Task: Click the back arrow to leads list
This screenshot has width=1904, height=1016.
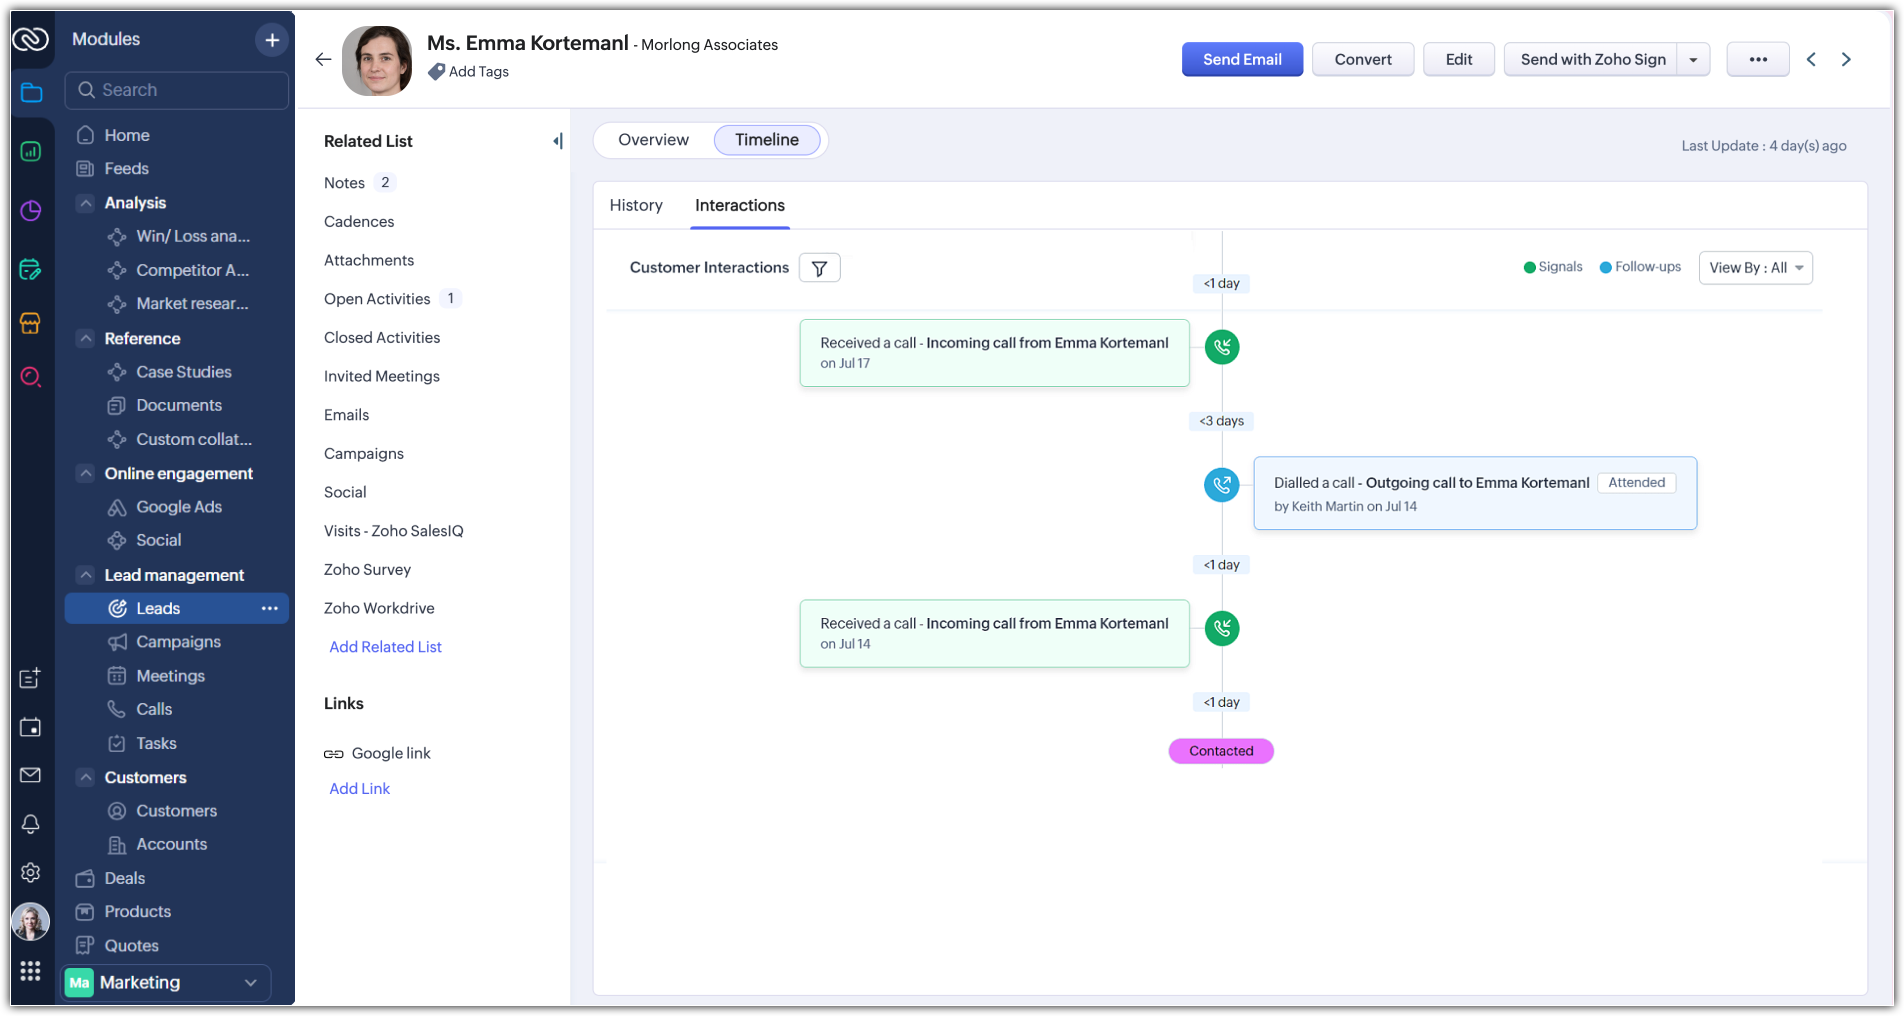Action: coord(323,60)
